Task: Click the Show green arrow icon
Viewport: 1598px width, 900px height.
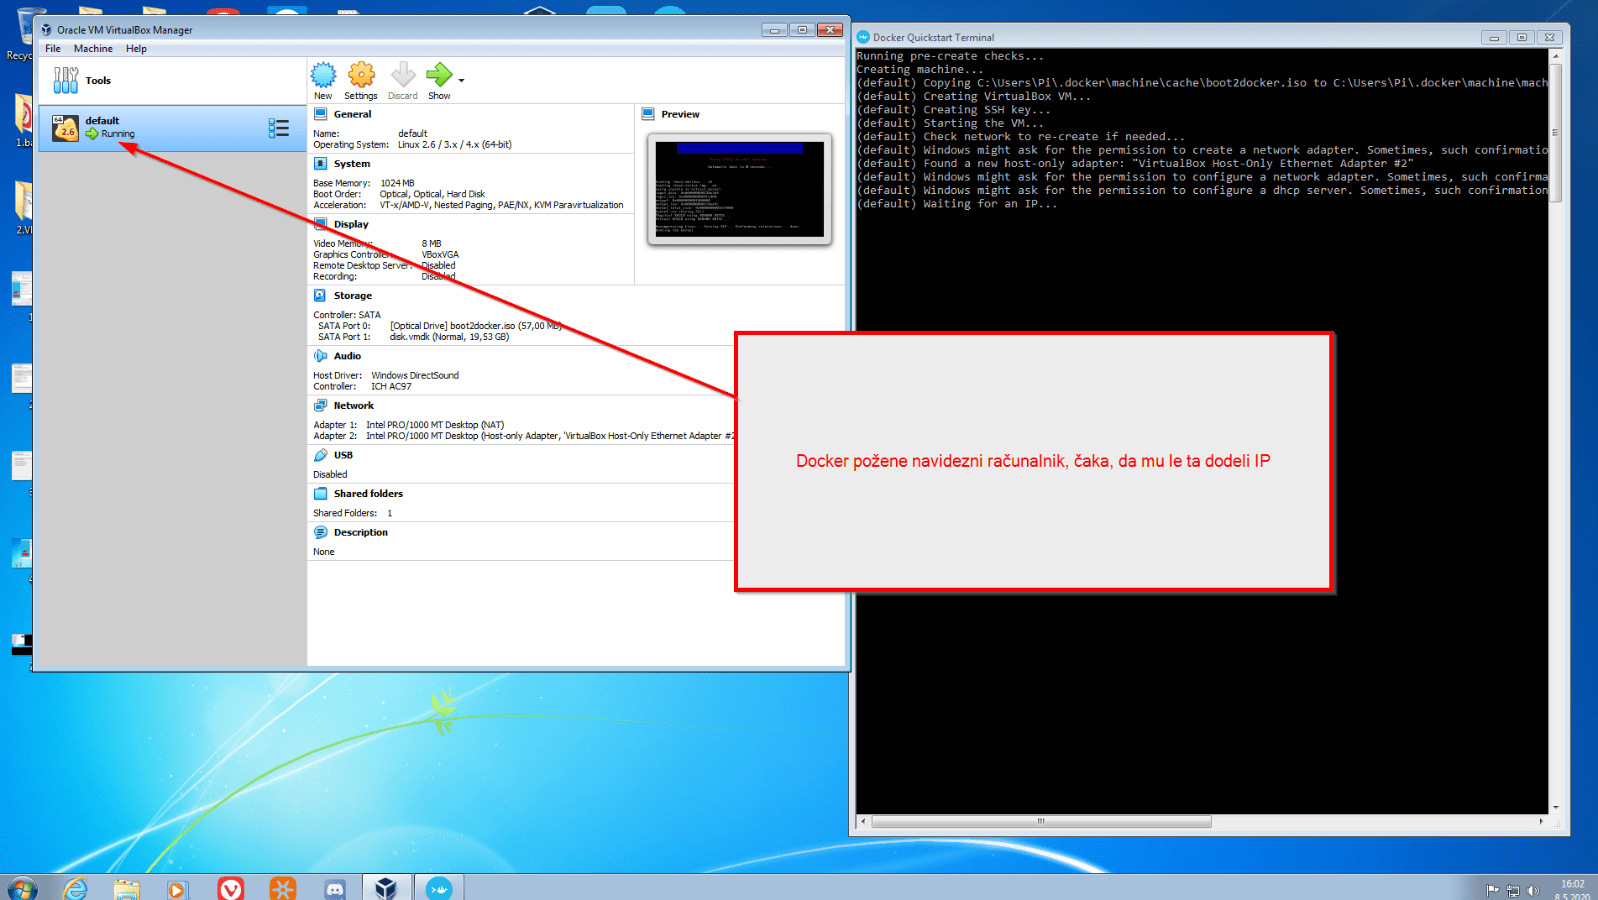Action: pos(439,74)
